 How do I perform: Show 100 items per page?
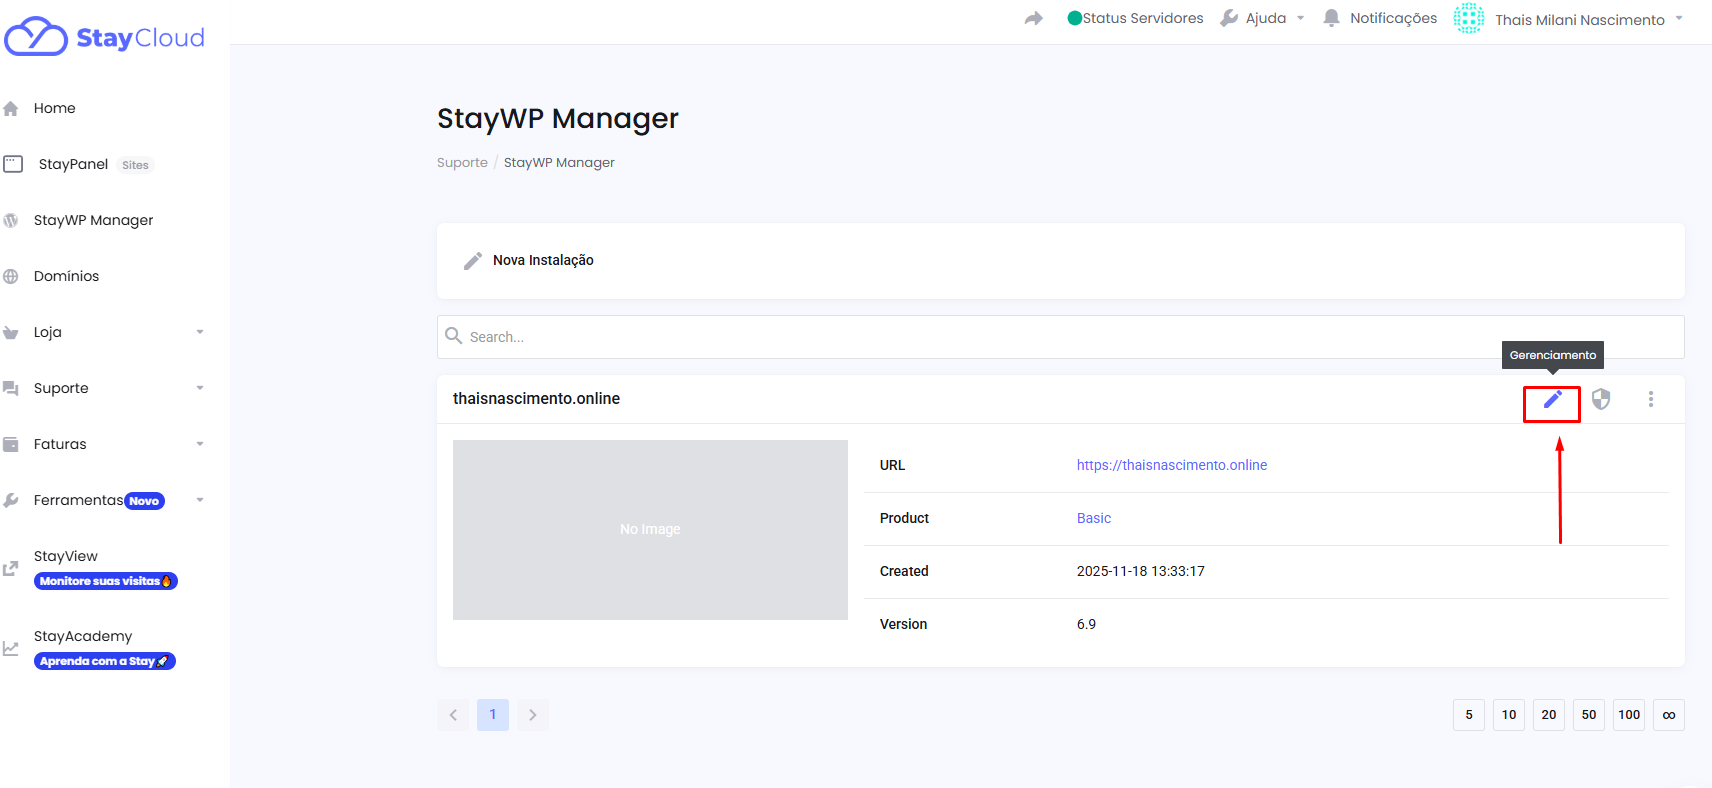[1629, 715]
